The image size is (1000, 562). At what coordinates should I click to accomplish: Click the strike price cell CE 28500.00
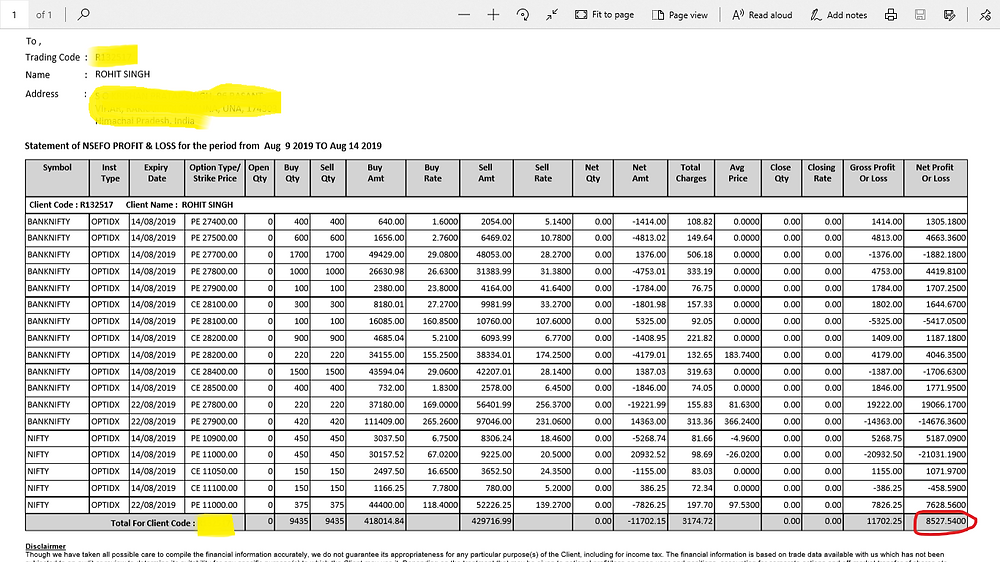(214, 388)
